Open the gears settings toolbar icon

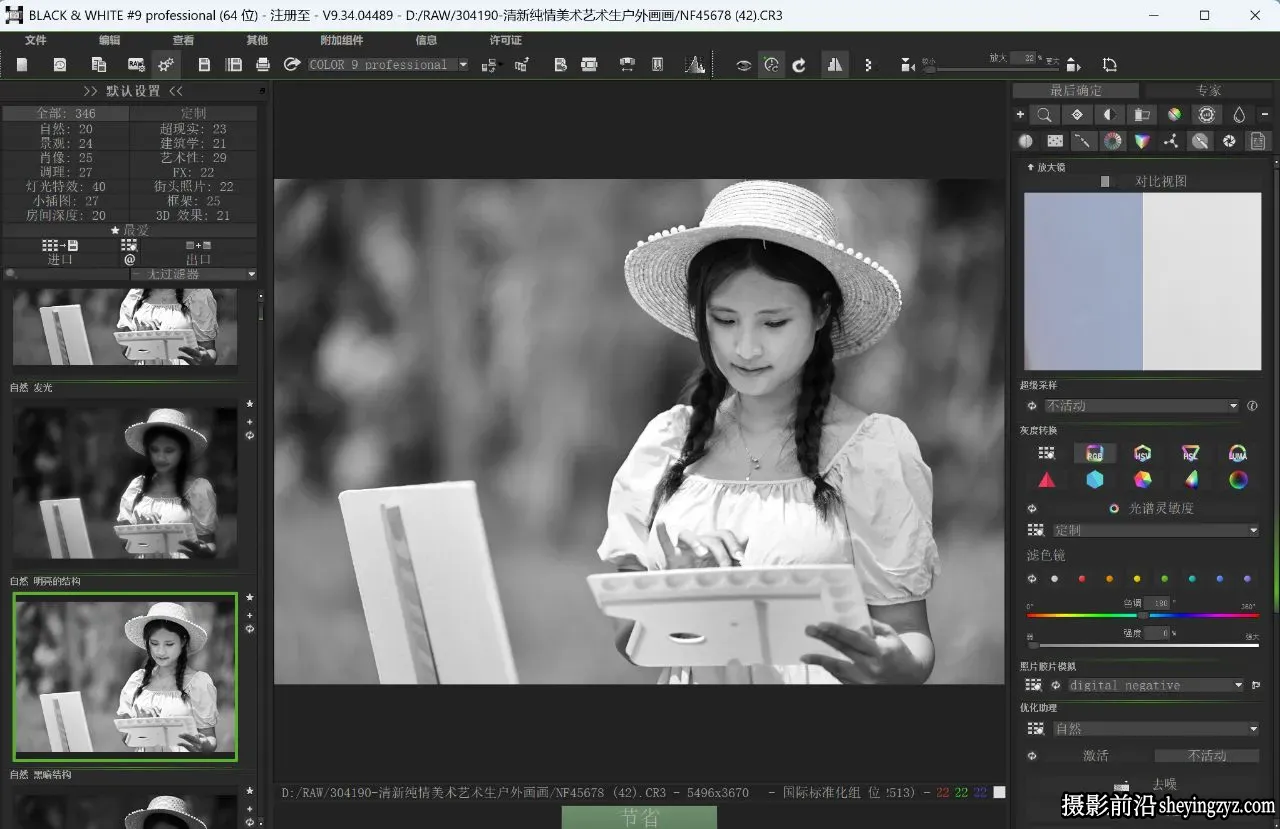coord(166,65)
